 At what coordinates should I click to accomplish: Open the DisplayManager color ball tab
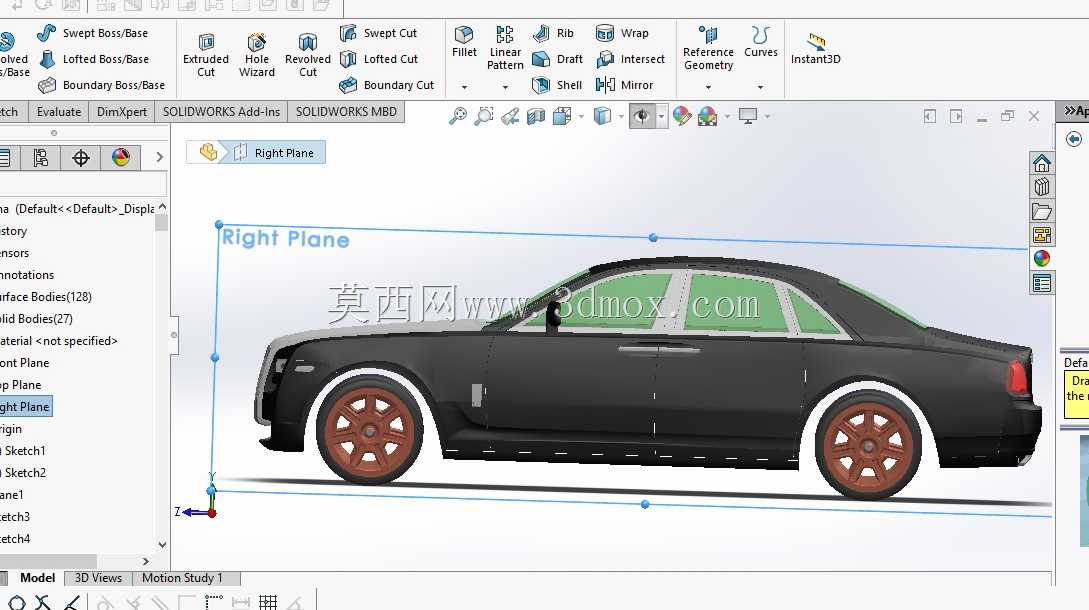[x=121, y=158]
